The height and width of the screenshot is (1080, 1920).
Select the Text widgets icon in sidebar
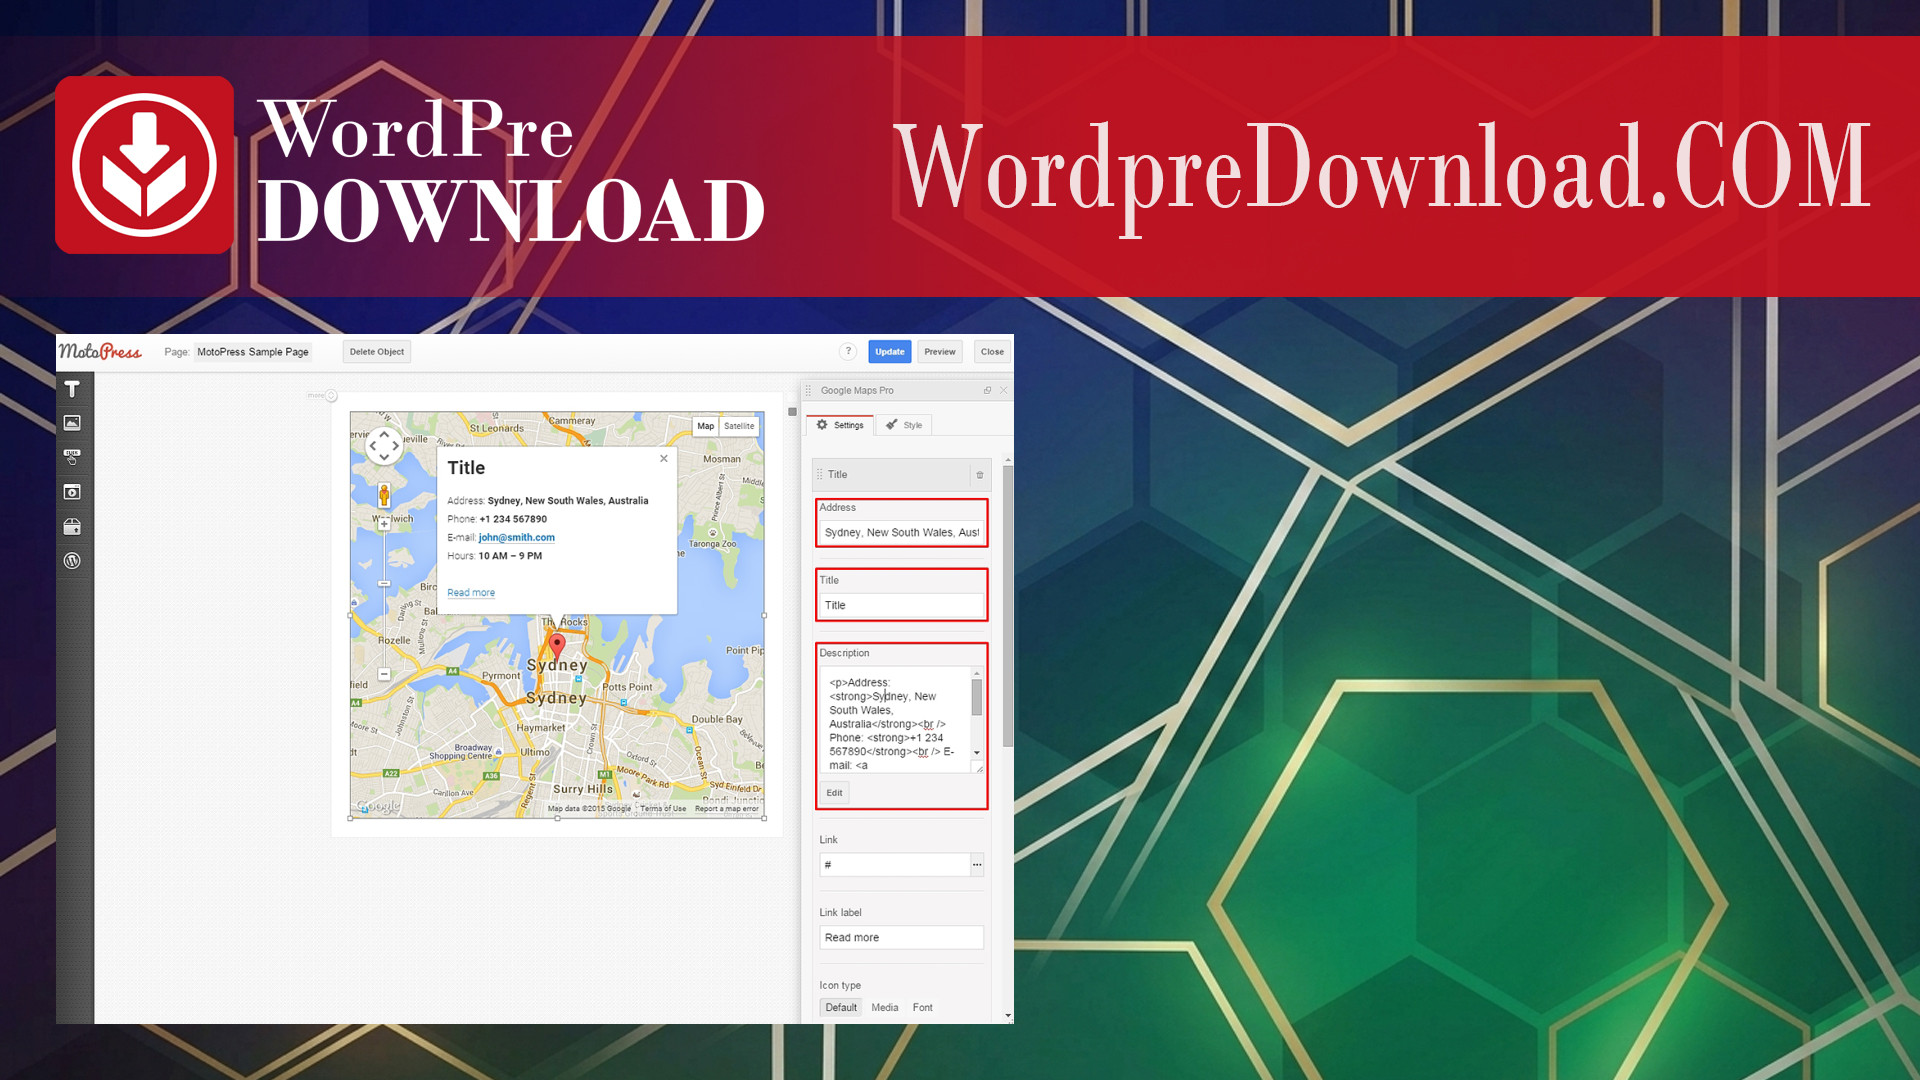point(72,389)
